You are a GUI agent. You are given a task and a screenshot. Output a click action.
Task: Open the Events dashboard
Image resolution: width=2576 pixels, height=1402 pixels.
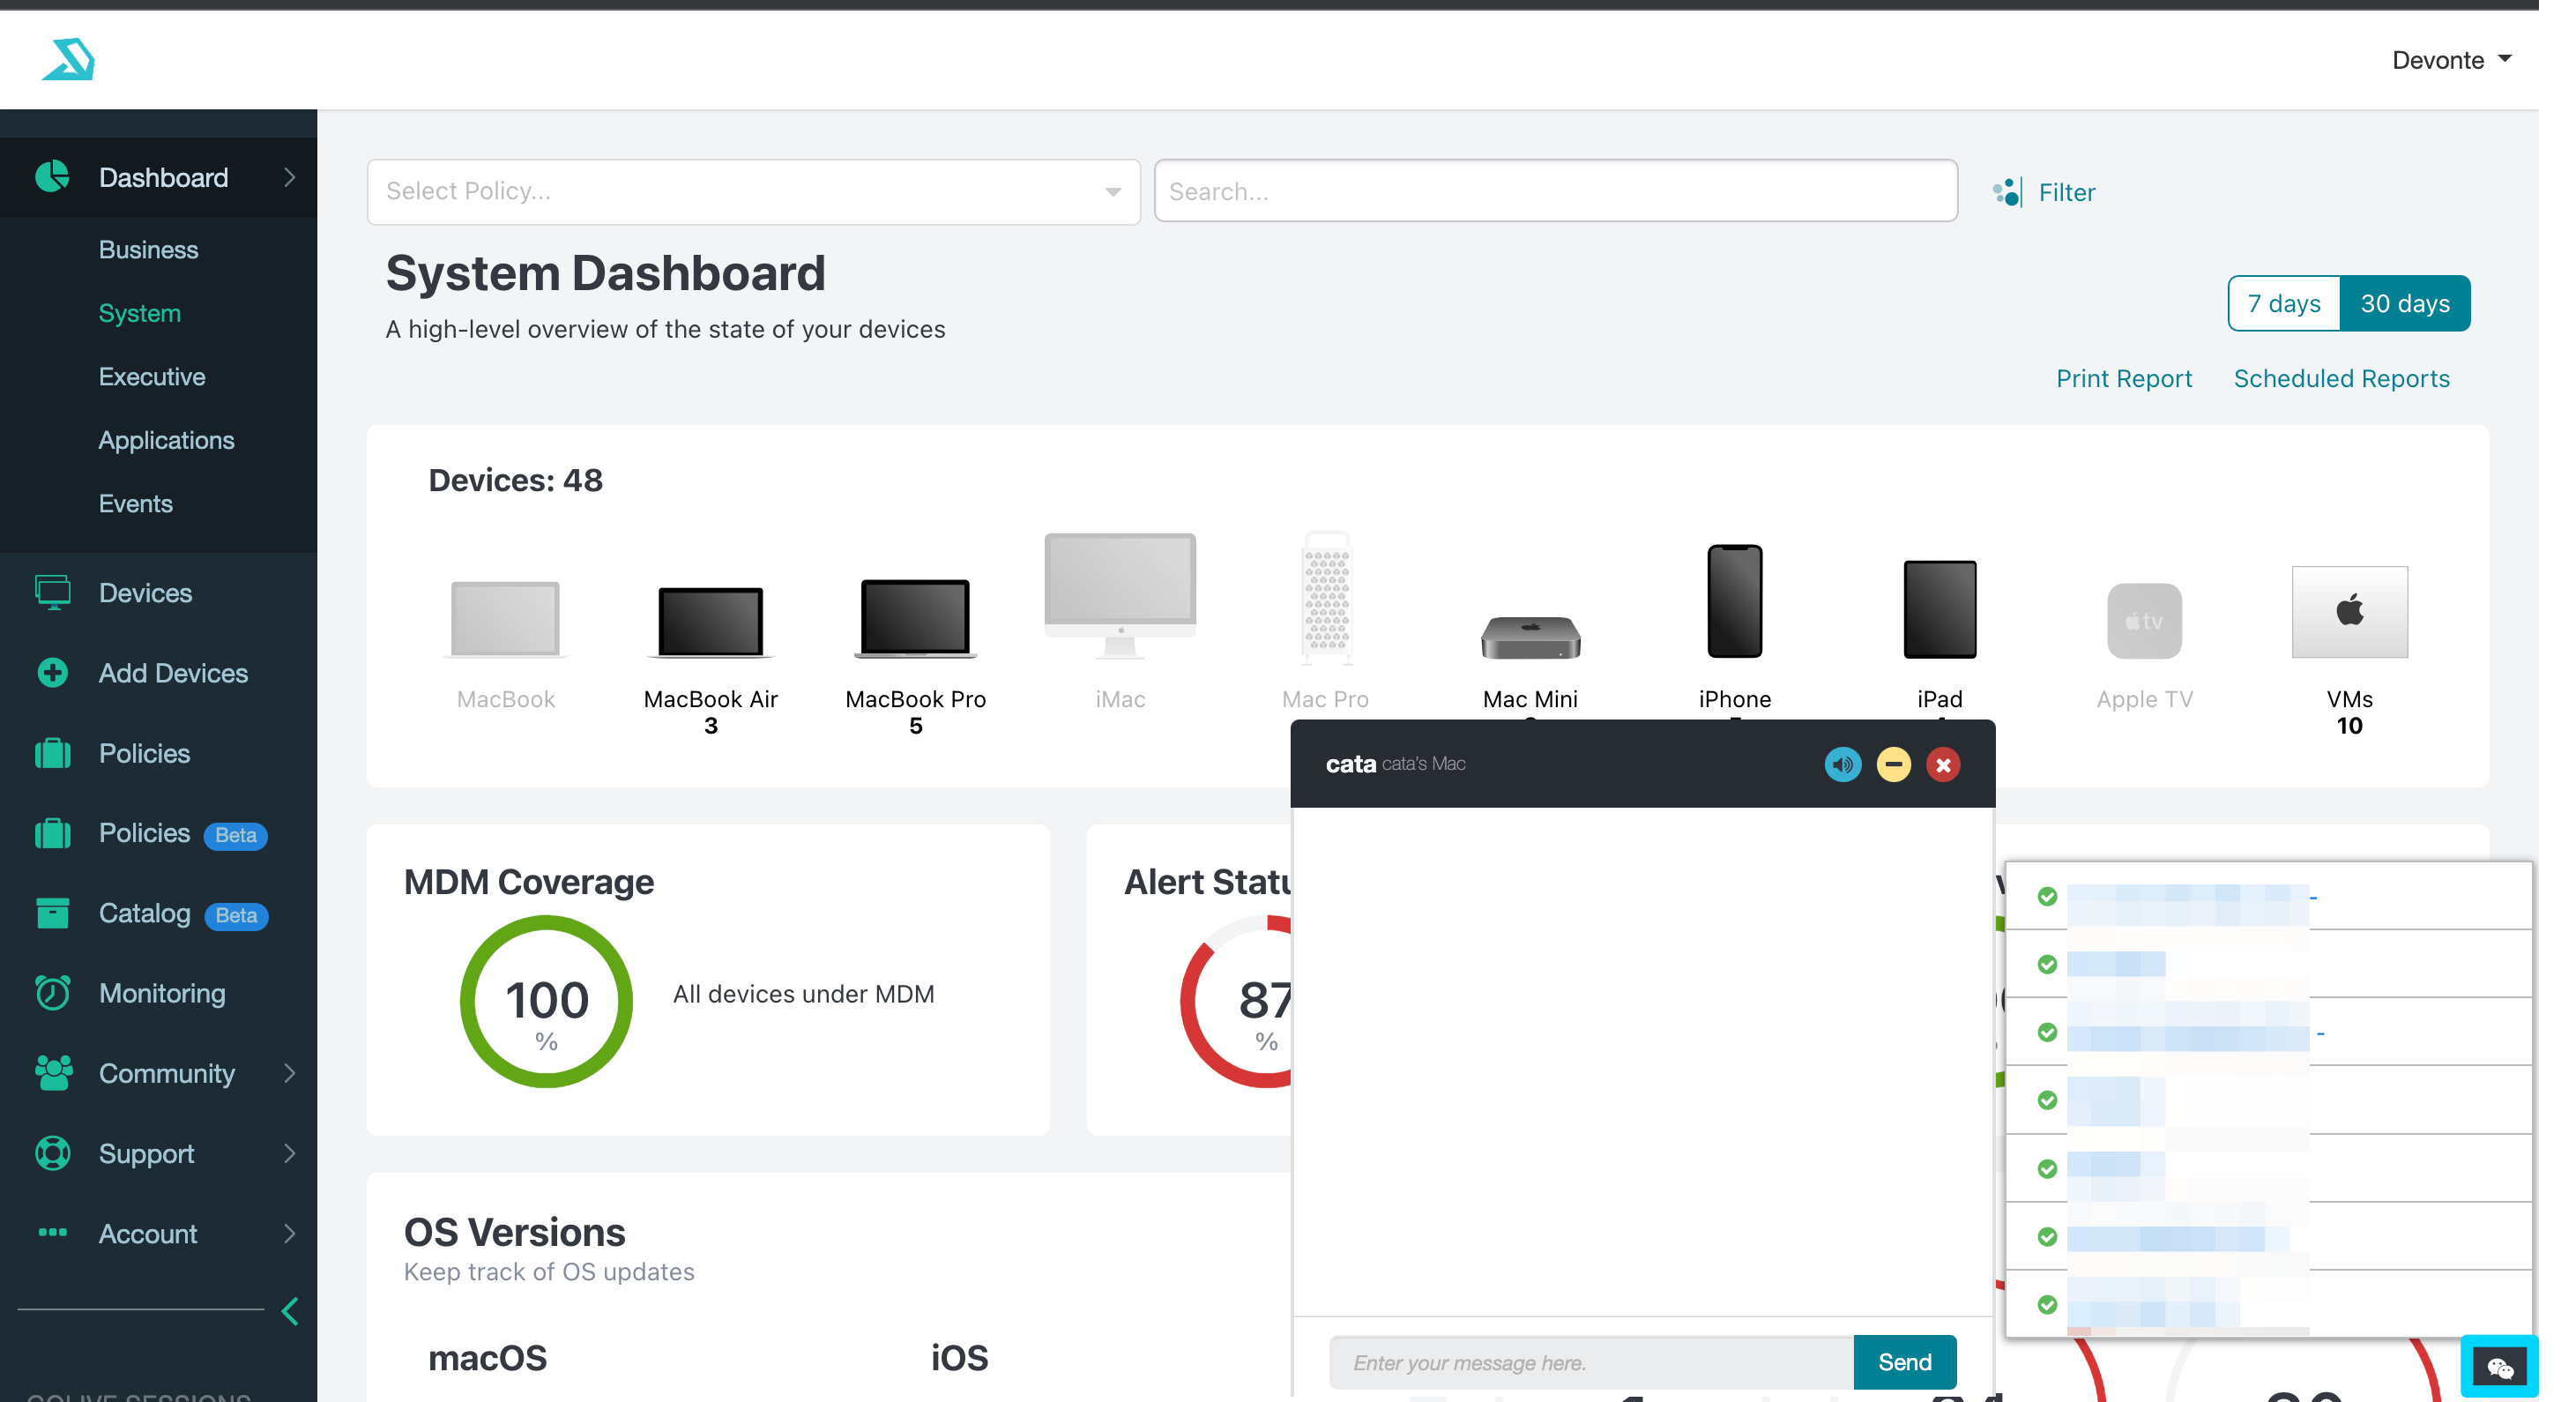pos(135,503)
